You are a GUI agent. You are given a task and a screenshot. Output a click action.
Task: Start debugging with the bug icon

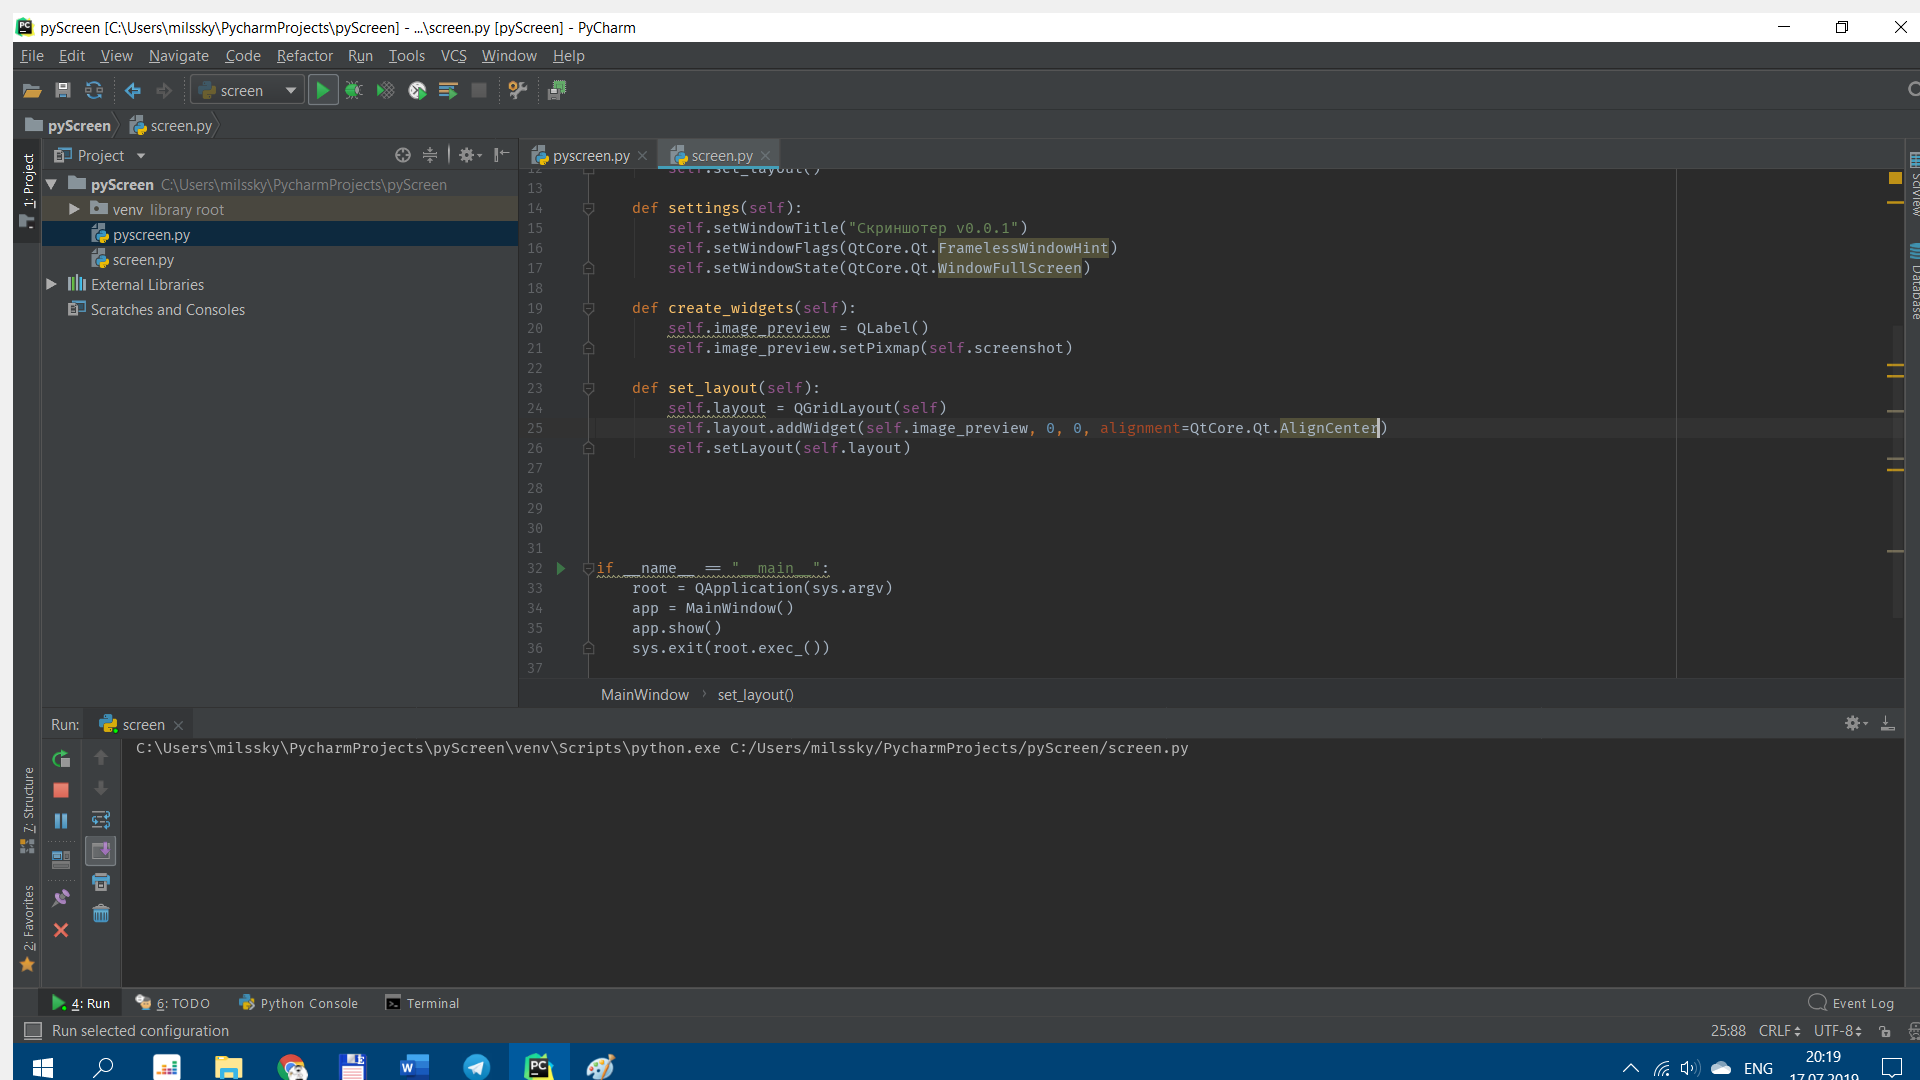(354, 91)
